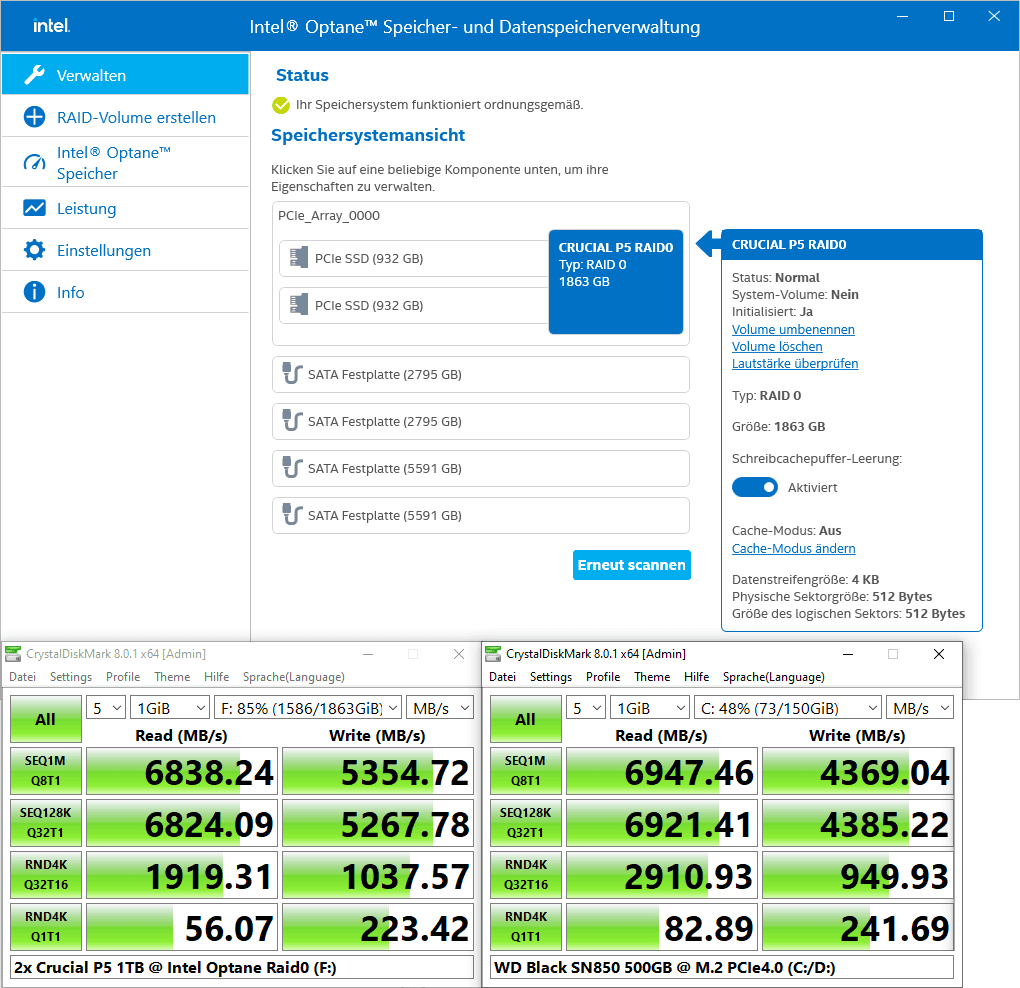
Task: Click the Volume löschen link
Action: coord(777,346)
